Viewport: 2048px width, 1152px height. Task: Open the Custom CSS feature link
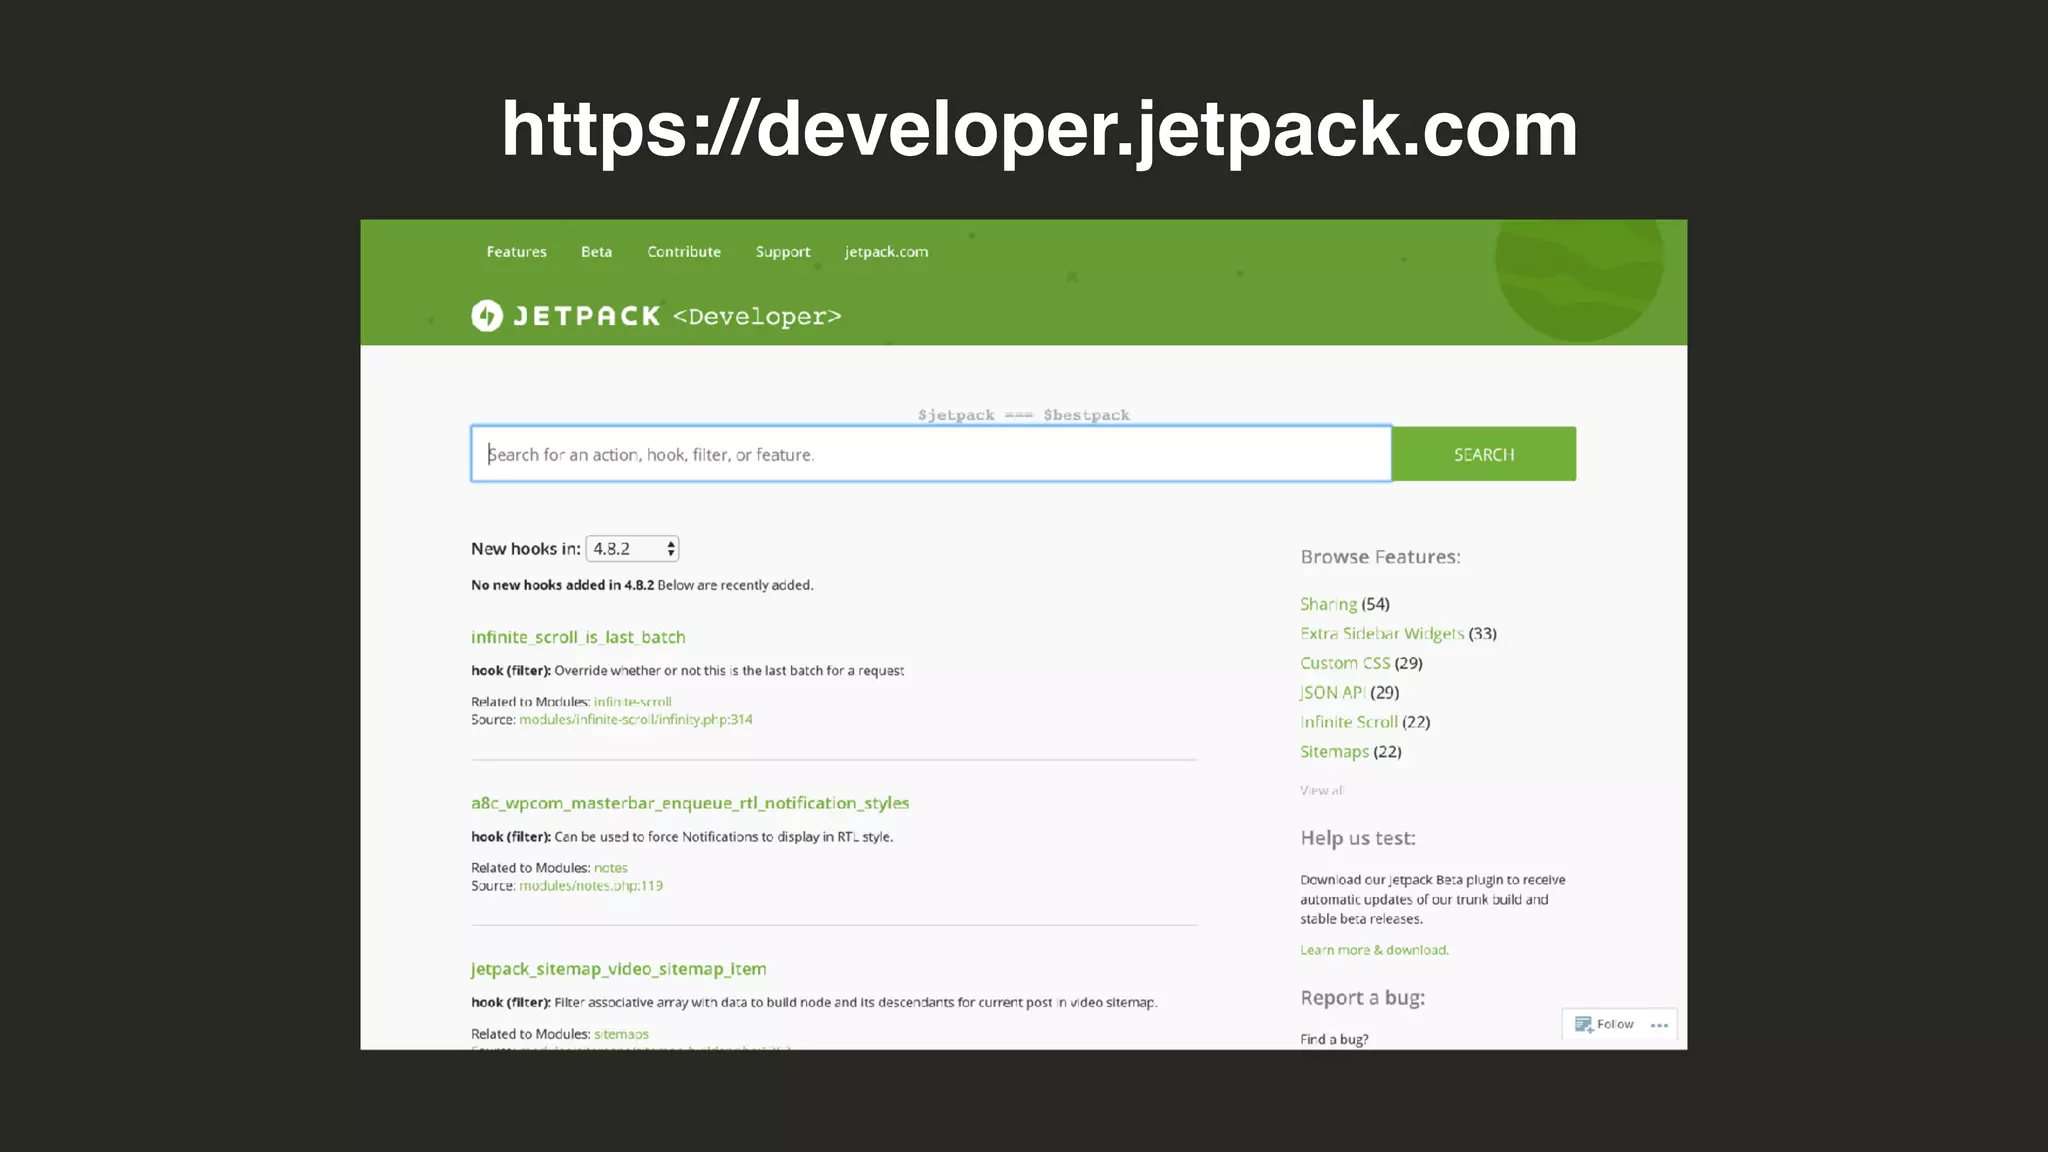click(x=1344, y=663)
